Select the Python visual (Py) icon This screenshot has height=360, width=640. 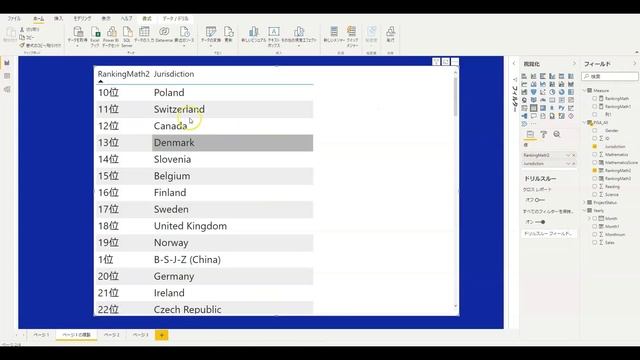point(562,108)
